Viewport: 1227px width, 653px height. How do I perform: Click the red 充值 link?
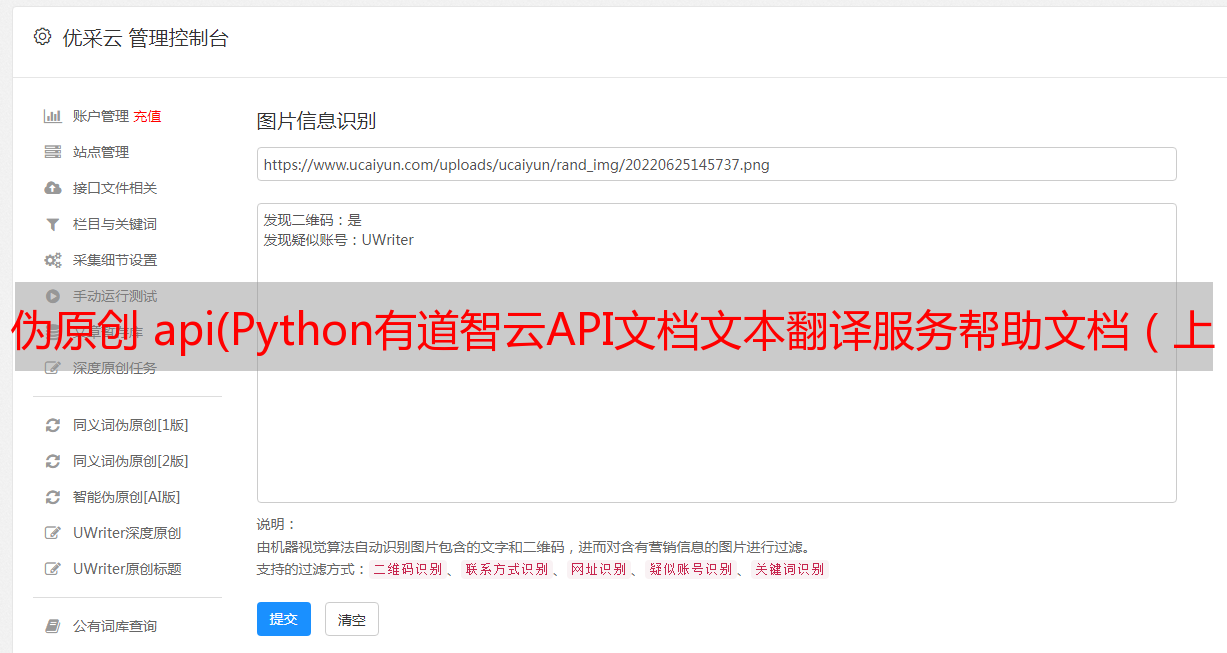click(x=147, y=116)
